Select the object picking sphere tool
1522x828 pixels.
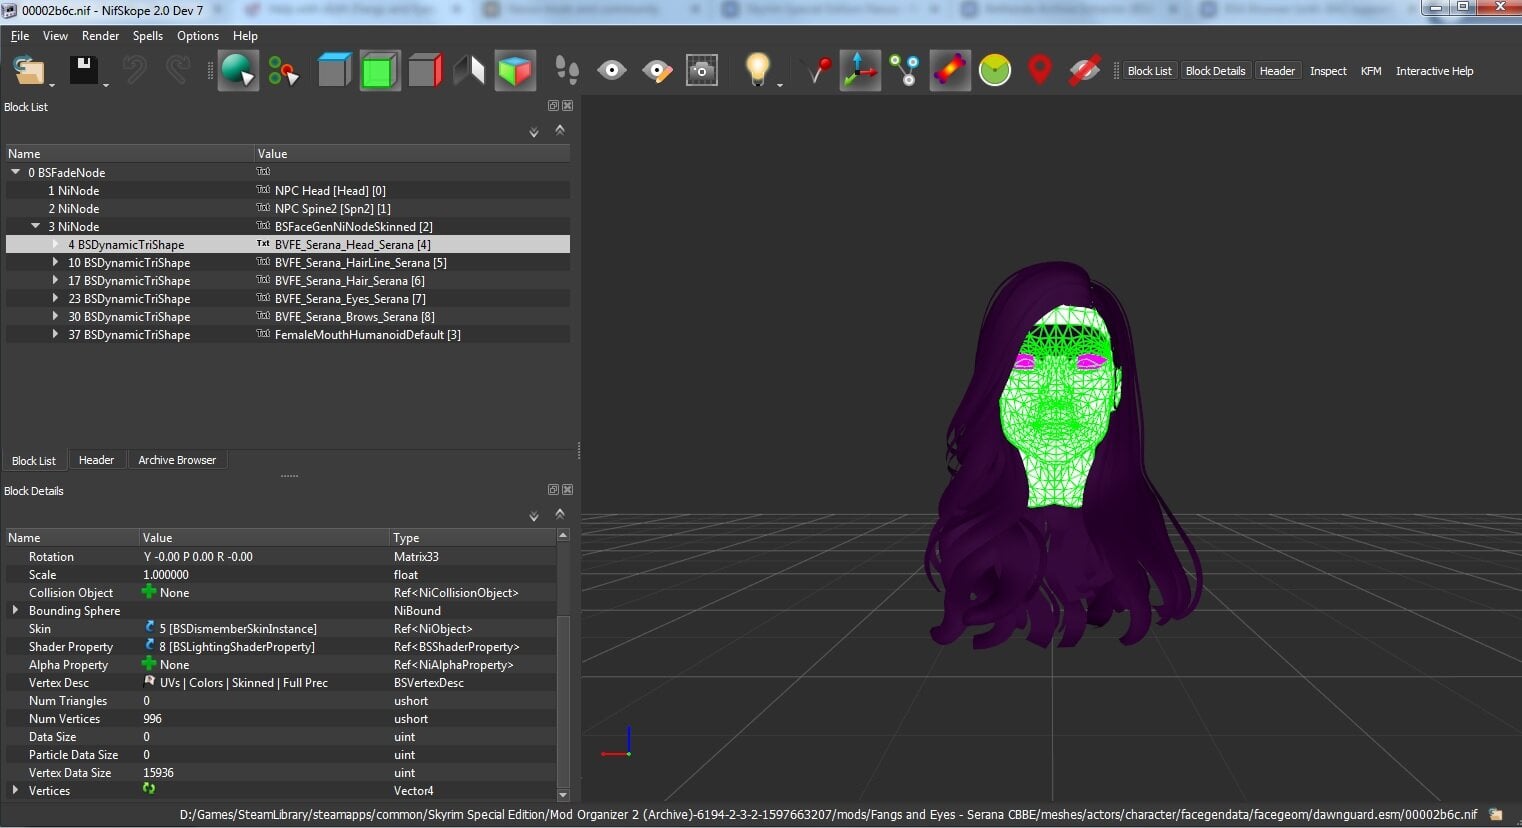coord(238,71)
